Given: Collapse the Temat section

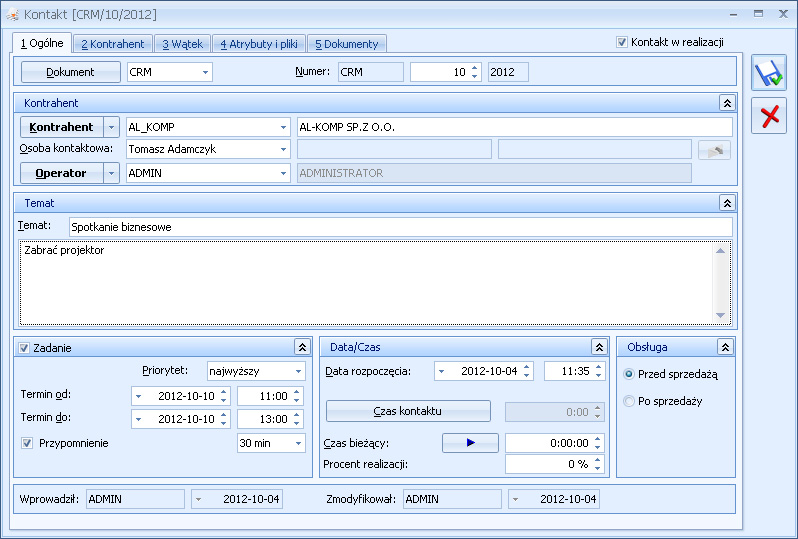Looking at the screenshot, I should [727, 204].
